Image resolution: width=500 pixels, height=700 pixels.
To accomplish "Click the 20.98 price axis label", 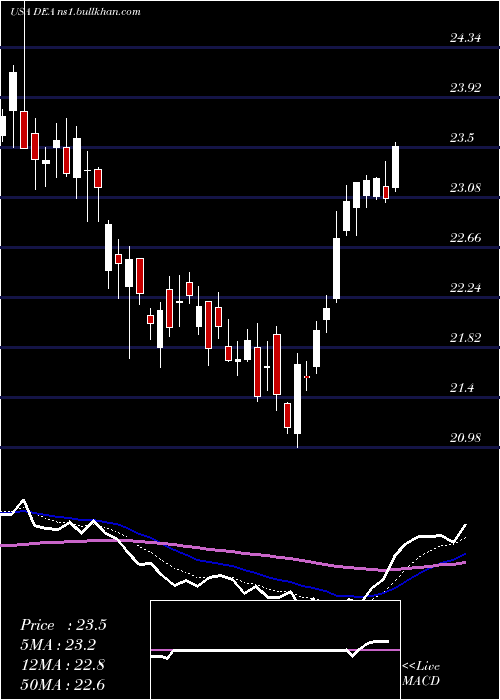I will pyautogui.click(x=466, y=438).
